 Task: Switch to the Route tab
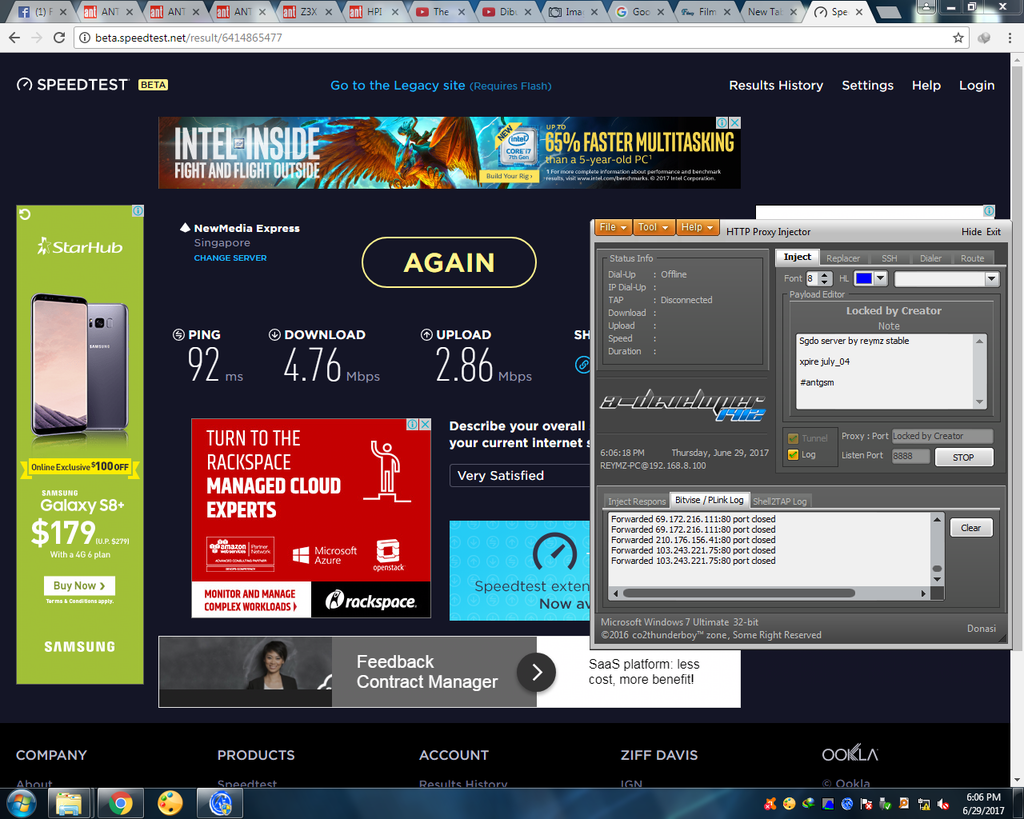coord(972,258)
